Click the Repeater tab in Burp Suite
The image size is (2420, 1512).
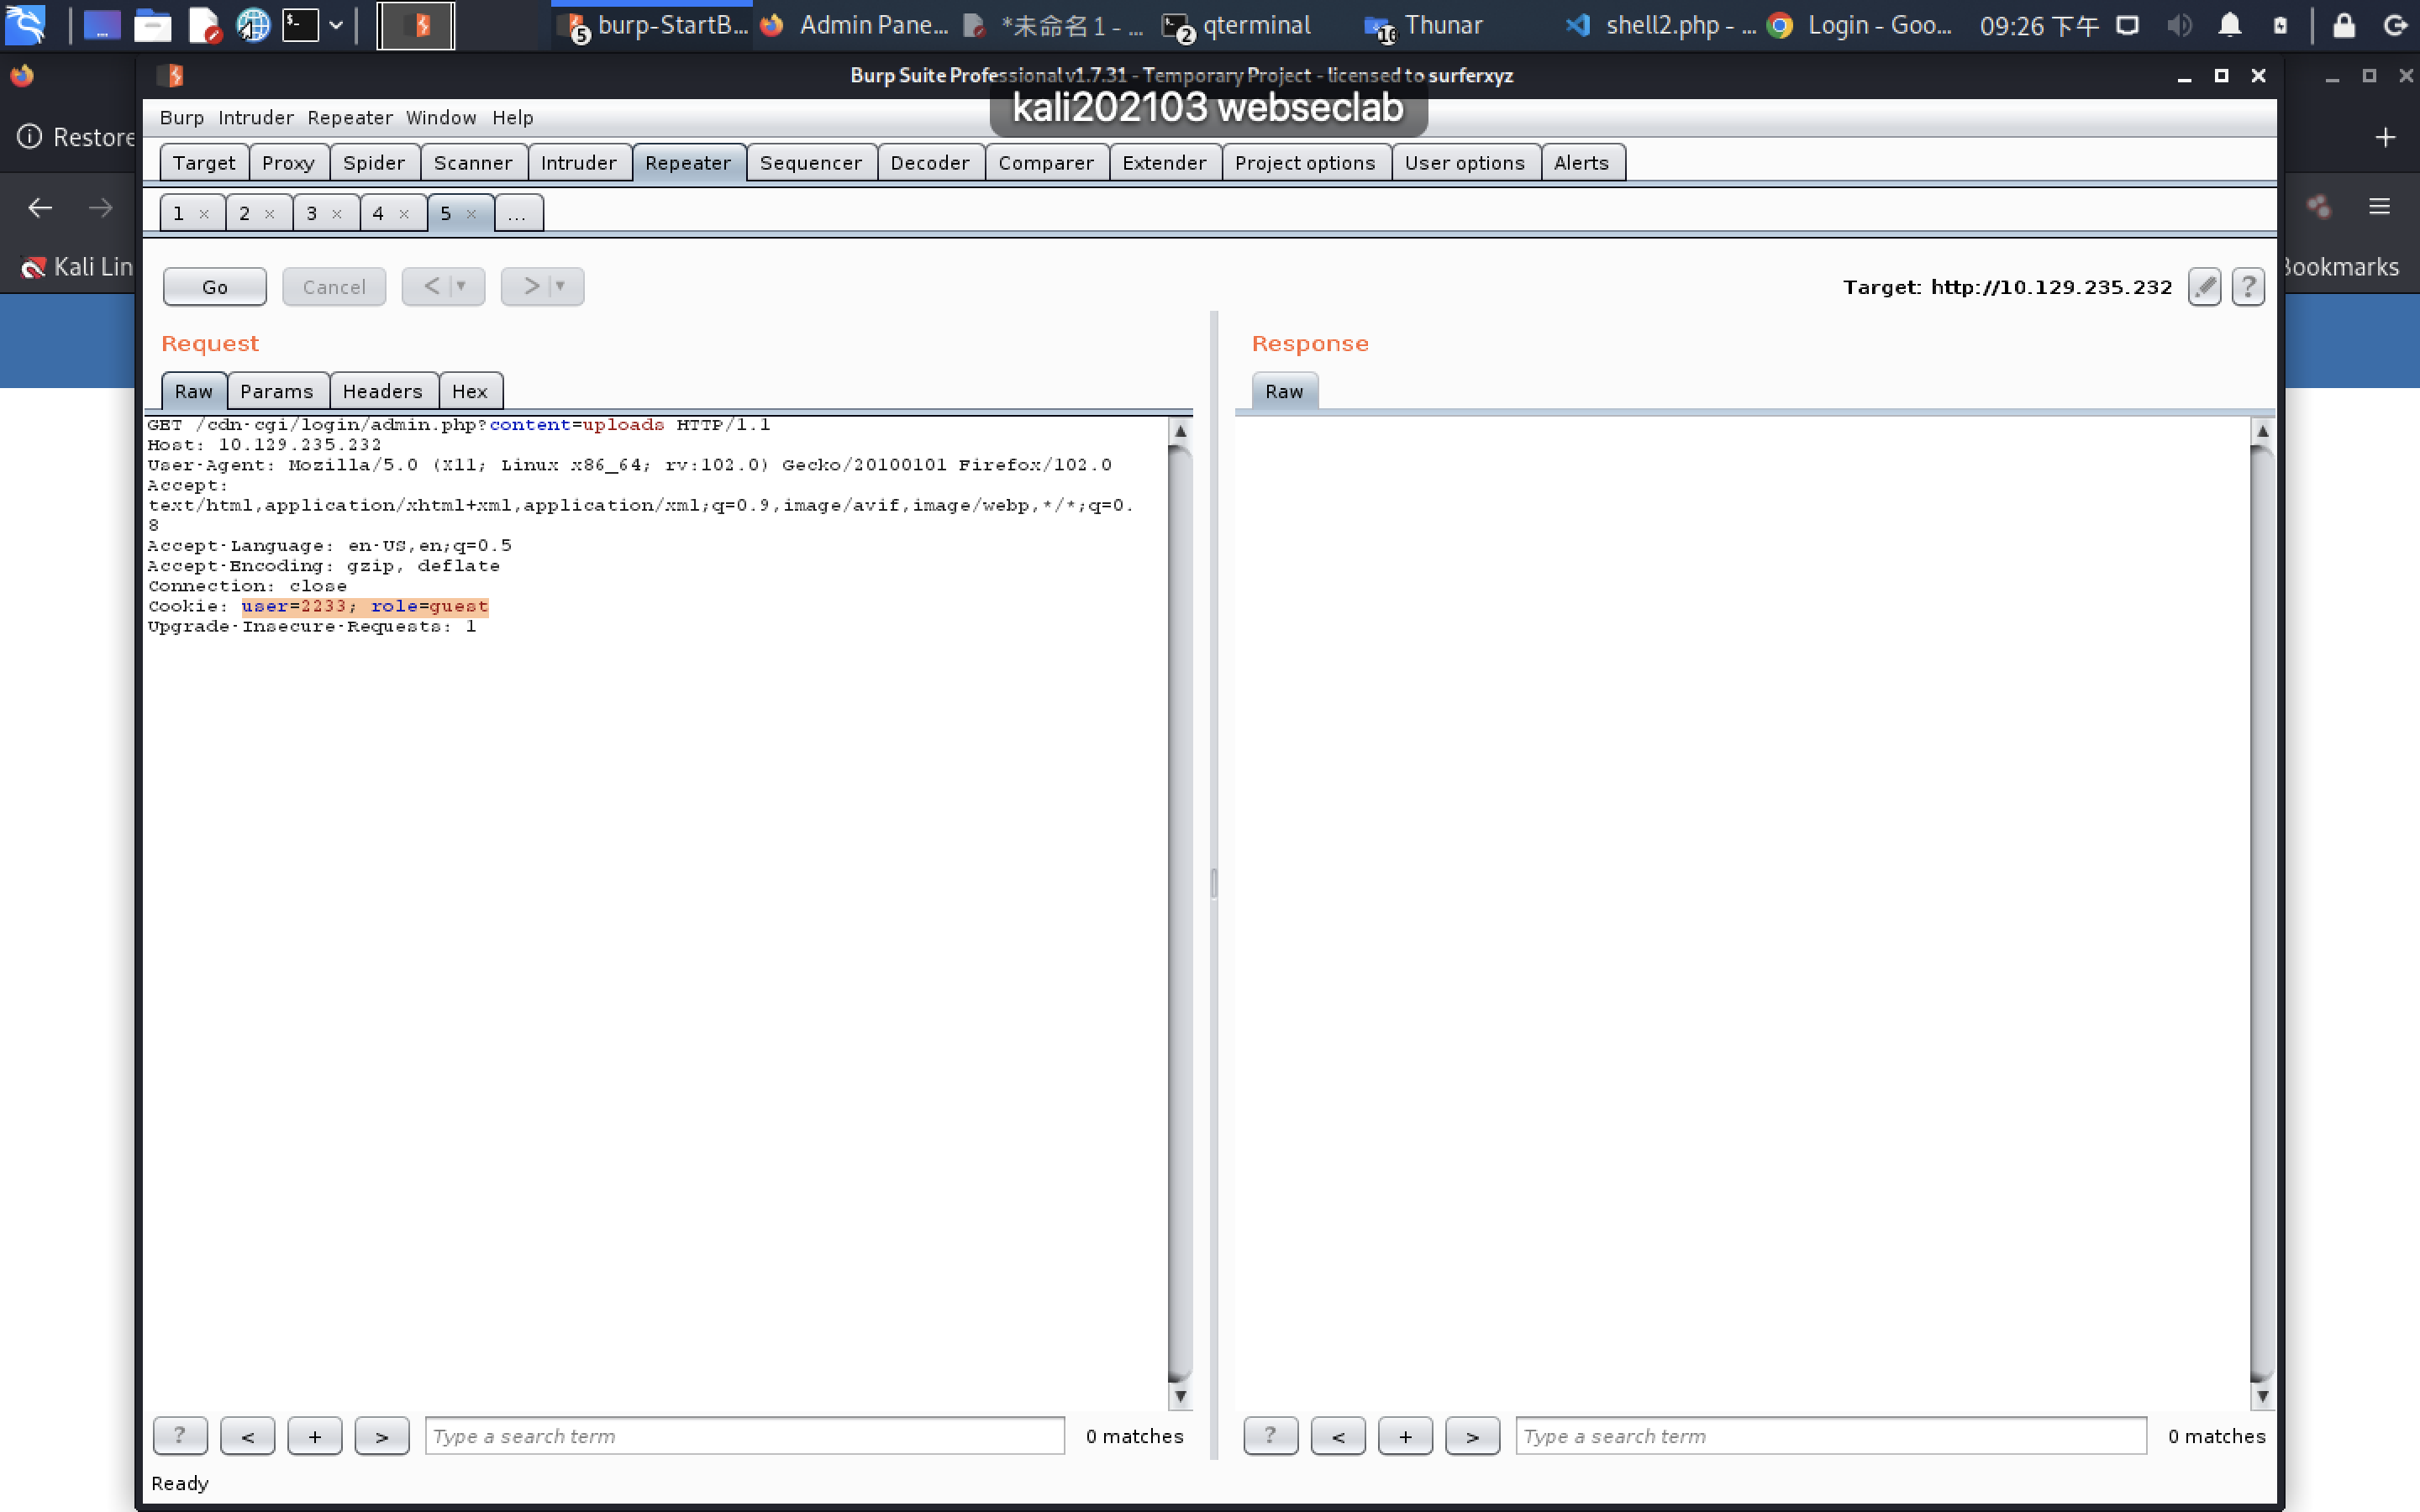(x=687, y=160)
